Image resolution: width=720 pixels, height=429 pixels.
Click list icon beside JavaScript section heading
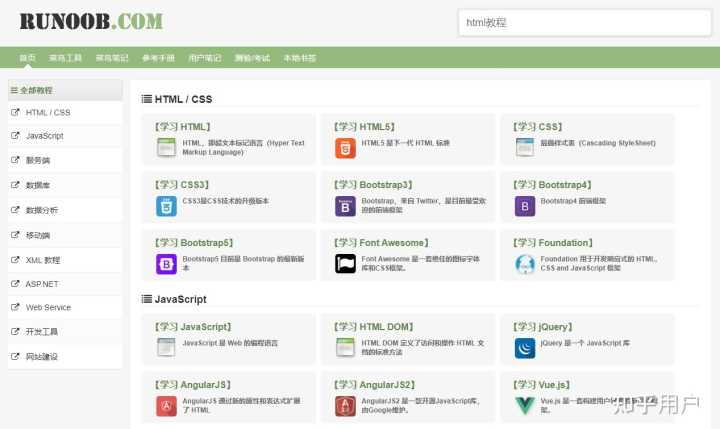point(146,299)
